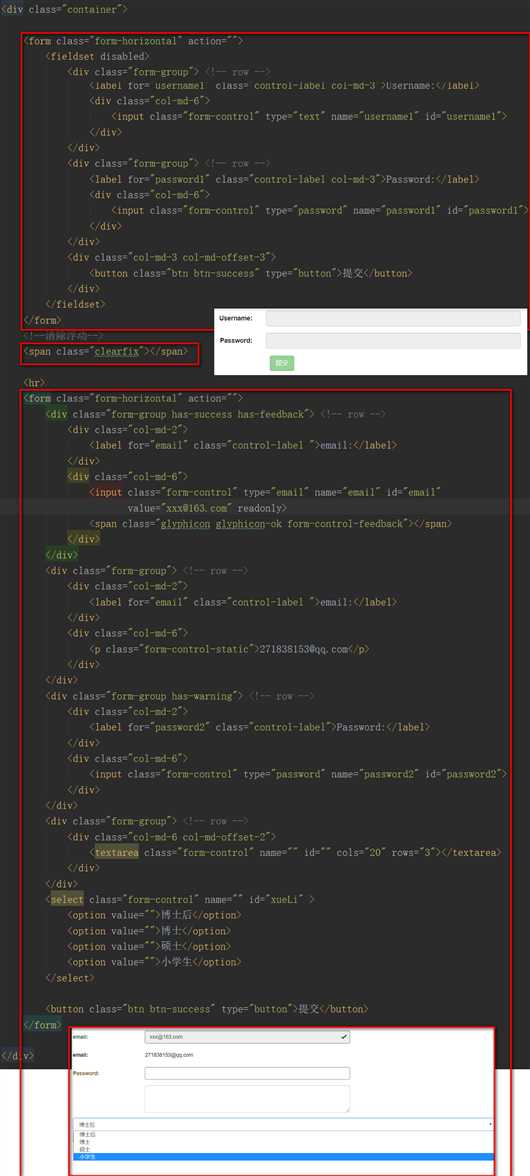
Task: Click the clearfix class name in code
Action: coord(117,351)
